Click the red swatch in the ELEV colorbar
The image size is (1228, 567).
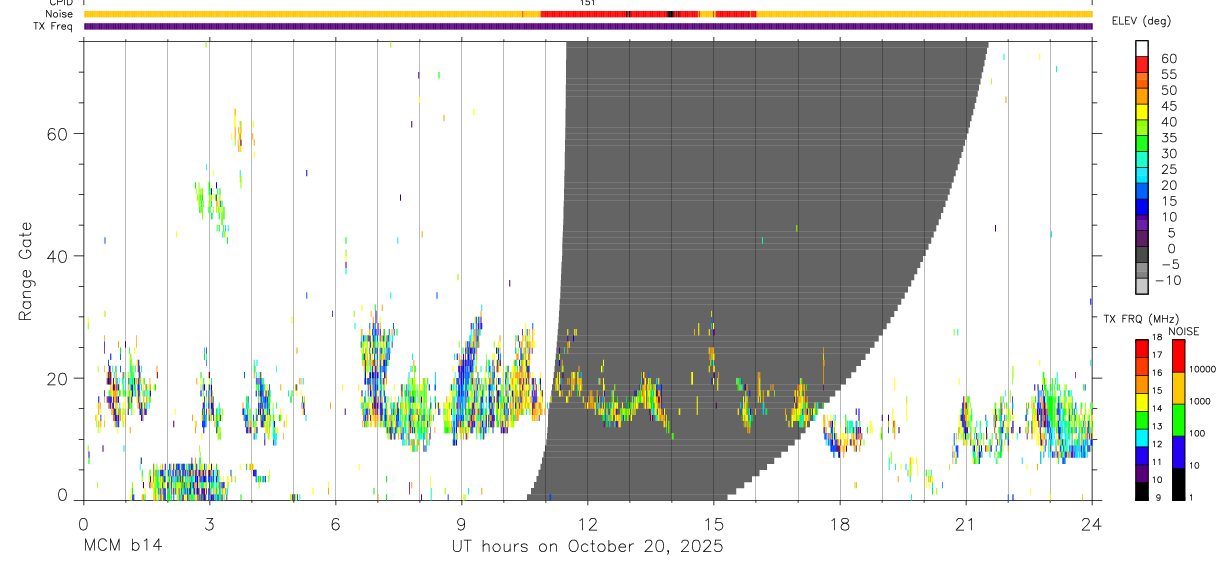pyautogui.click(x=1142, y=64)
